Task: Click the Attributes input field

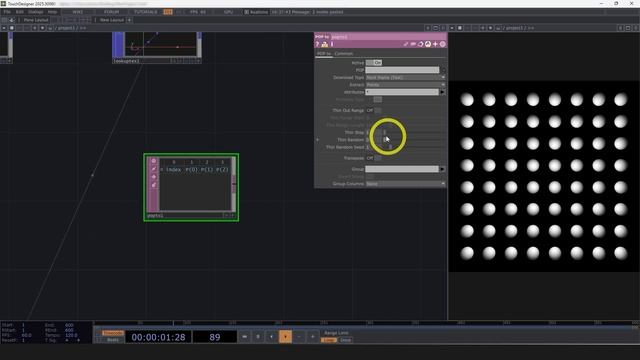Action: (x=402, y=92)
